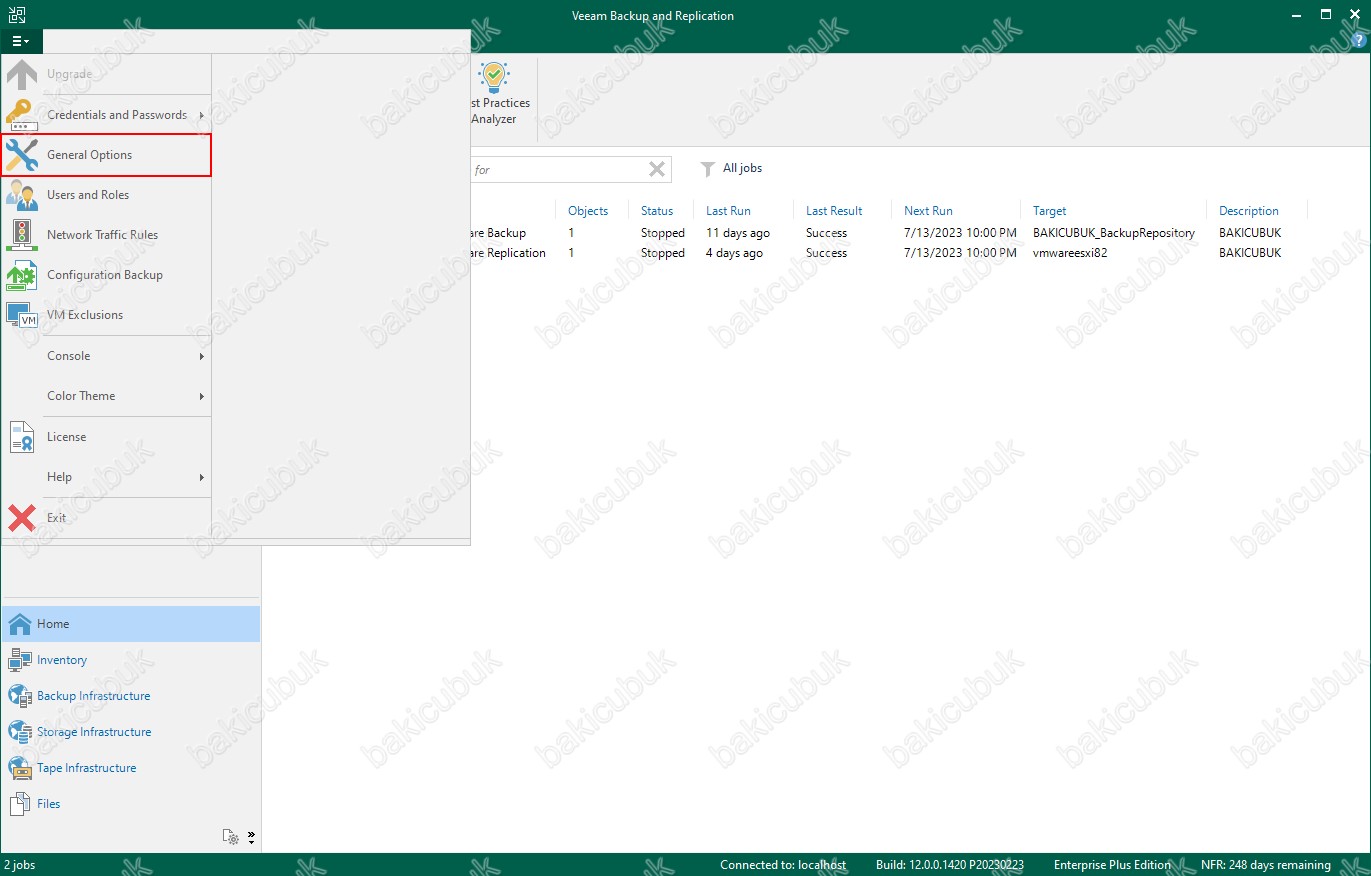Sort by Objects column header
The image size is (1371, 876).
click(588, 211)
